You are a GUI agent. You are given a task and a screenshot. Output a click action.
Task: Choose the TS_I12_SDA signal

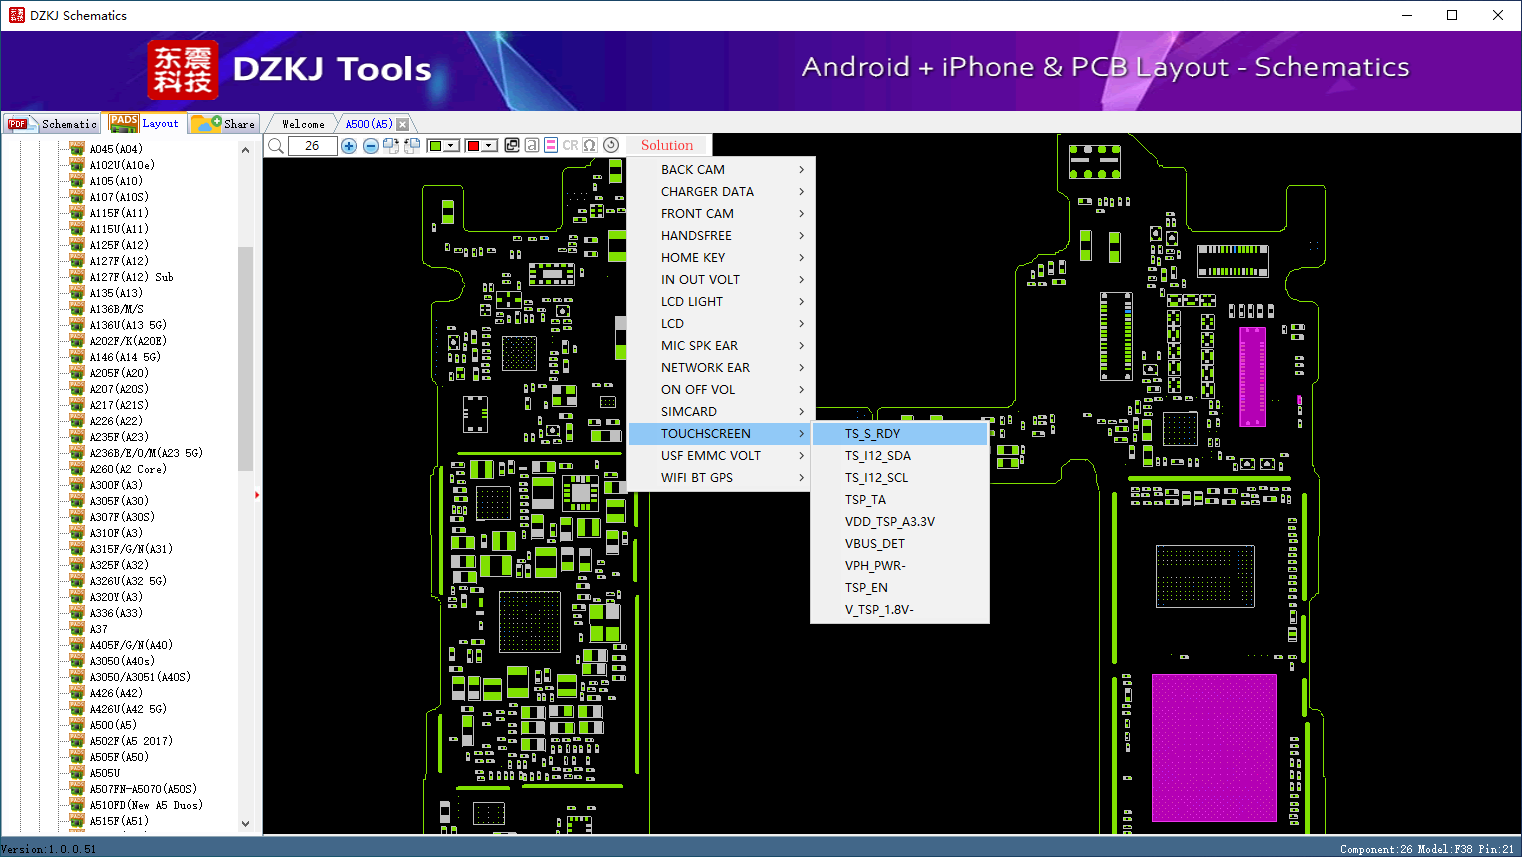click(x=900, y=456)
